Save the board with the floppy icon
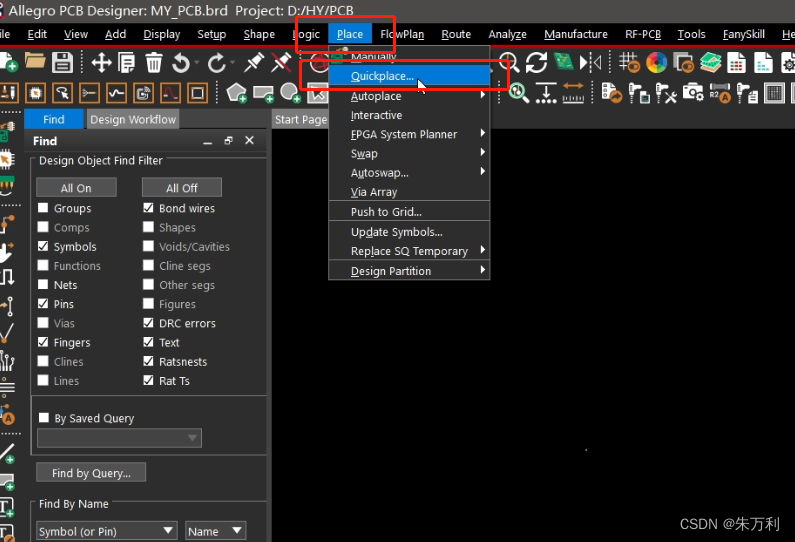795x542 pixels. 62,62
